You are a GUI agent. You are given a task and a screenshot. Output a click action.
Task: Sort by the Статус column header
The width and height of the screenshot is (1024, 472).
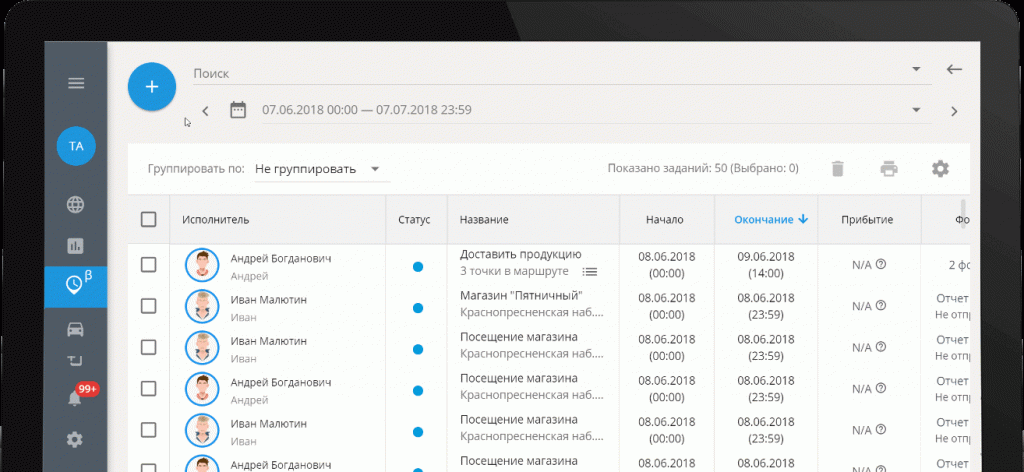414,220
